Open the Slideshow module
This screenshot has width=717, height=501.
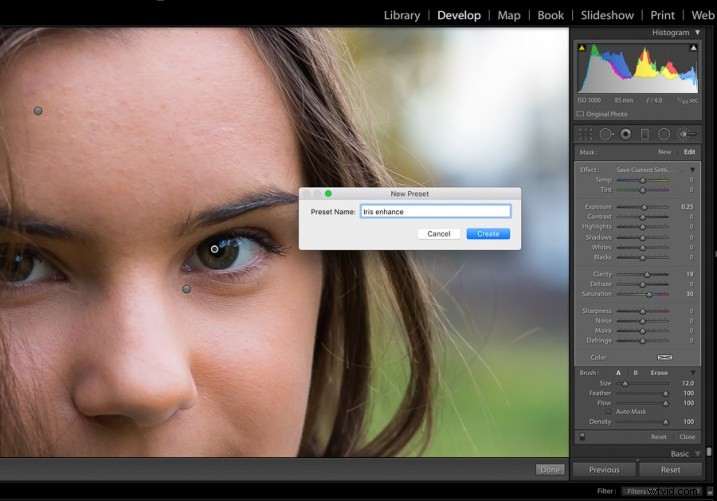pos(607,15)
